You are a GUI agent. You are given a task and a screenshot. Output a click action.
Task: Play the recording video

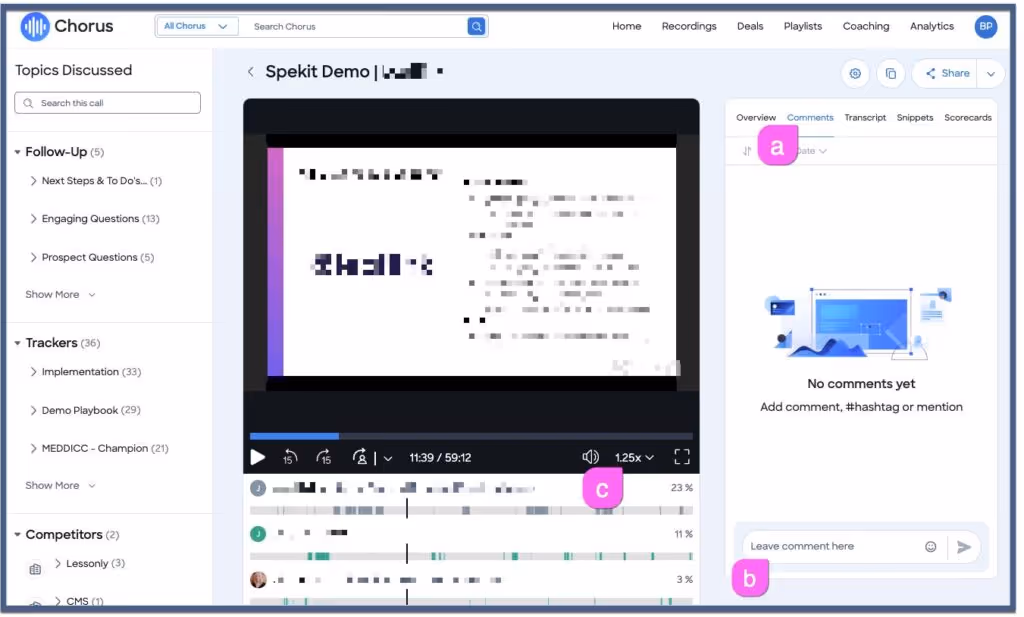258,458
